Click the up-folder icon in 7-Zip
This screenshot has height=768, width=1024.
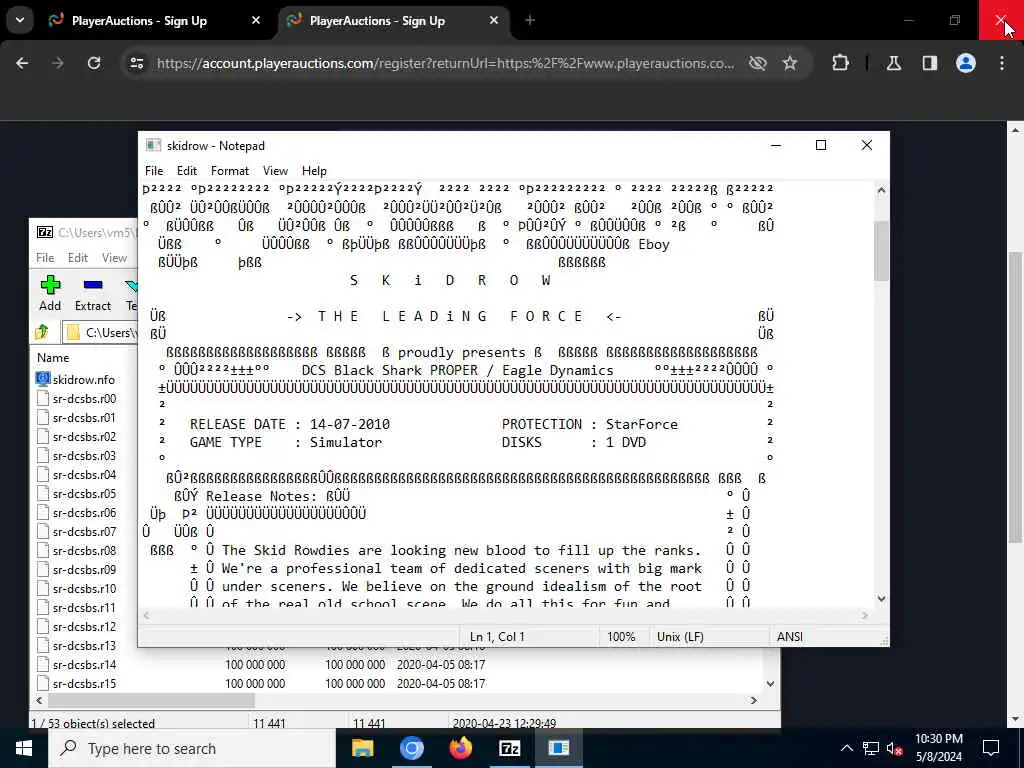coord(42,332)
